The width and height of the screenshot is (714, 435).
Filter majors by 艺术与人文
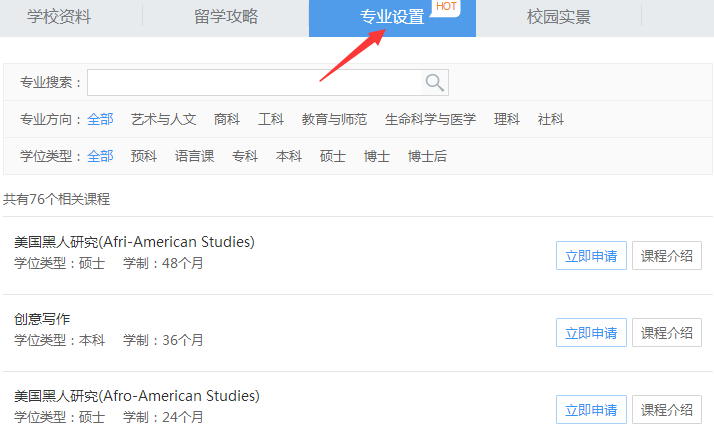tap(163, 119)
